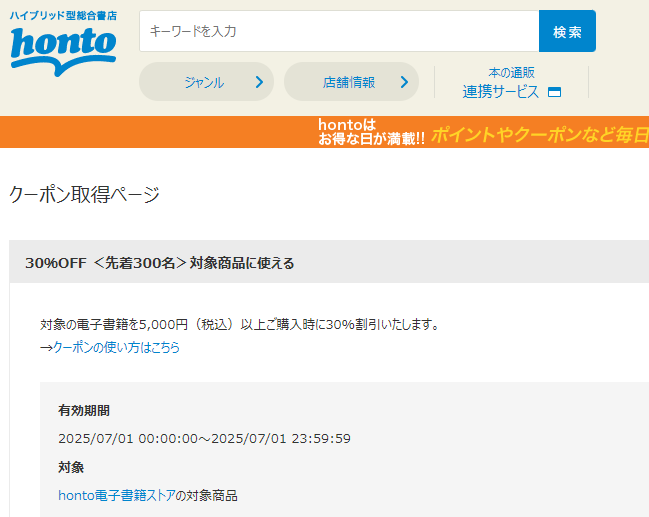Click the honto logo
649x517 pixels.
(x=63, y=51)
